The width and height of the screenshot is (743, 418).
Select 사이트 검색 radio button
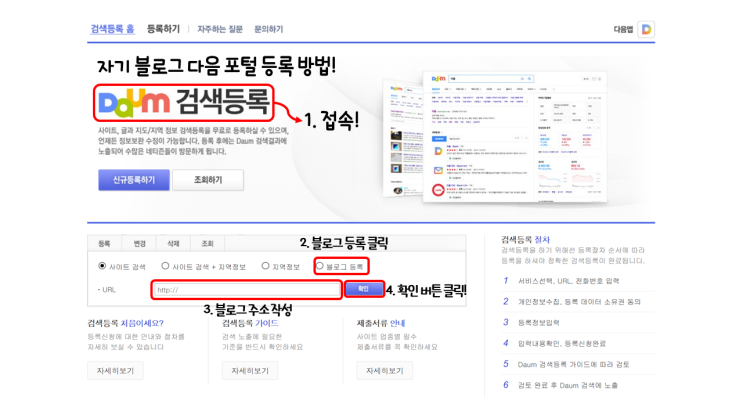pyautogui.click(x=102, y=266)
